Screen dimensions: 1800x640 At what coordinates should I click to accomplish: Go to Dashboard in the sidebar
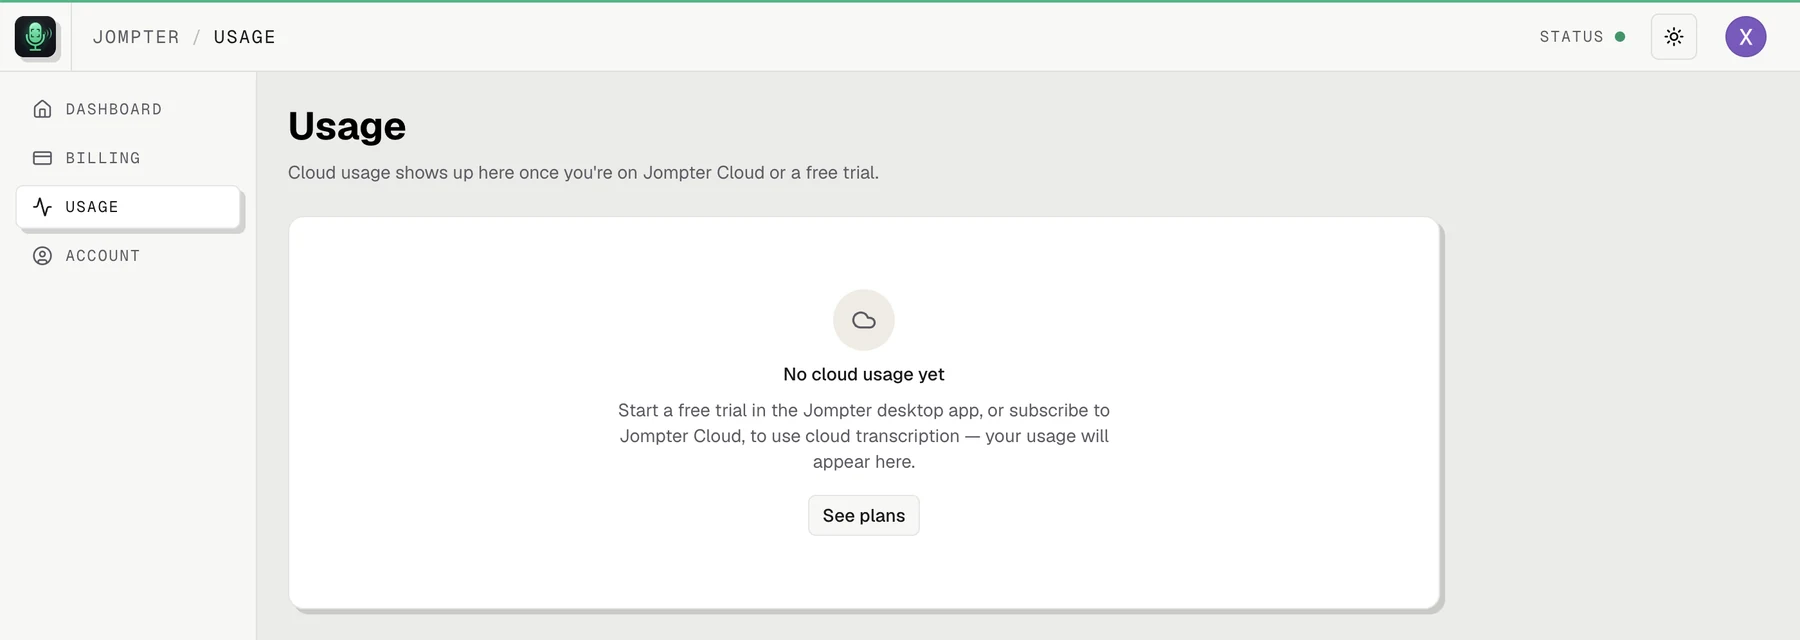click(x=128, y=109)
